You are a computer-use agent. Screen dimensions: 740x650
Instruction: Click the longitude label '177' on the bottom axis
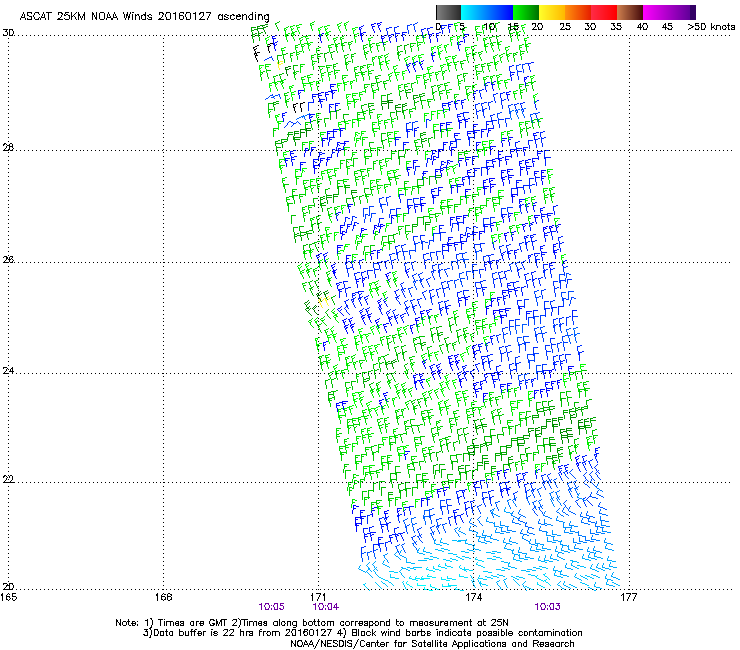coord(629,597)
